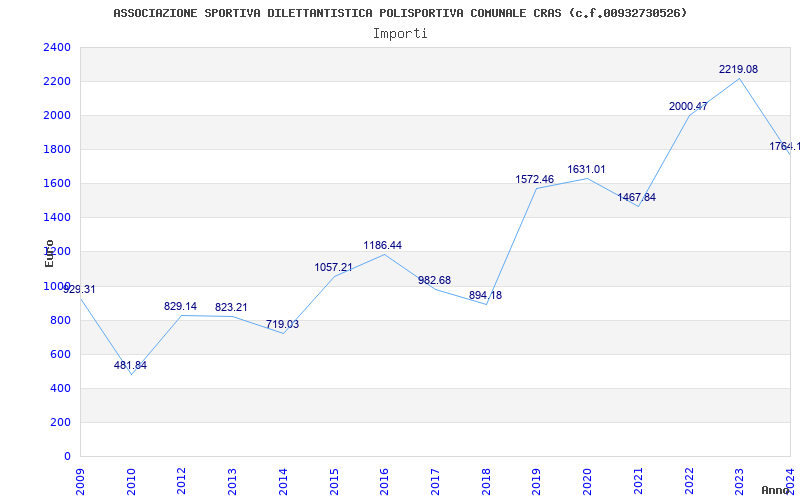Click the 929.31 data label
The image size is (800, 500).
(79, 289)
